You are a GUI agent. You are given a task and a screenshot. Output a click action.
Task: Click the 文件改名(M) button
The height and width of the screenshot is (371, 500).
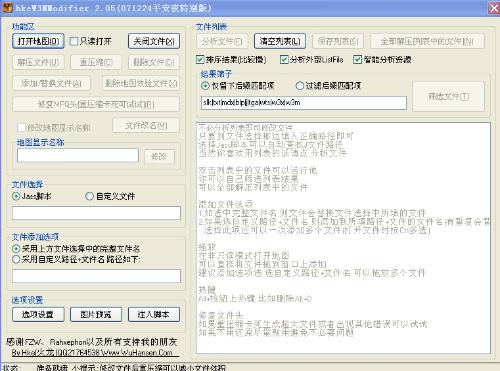coord(146,126)
